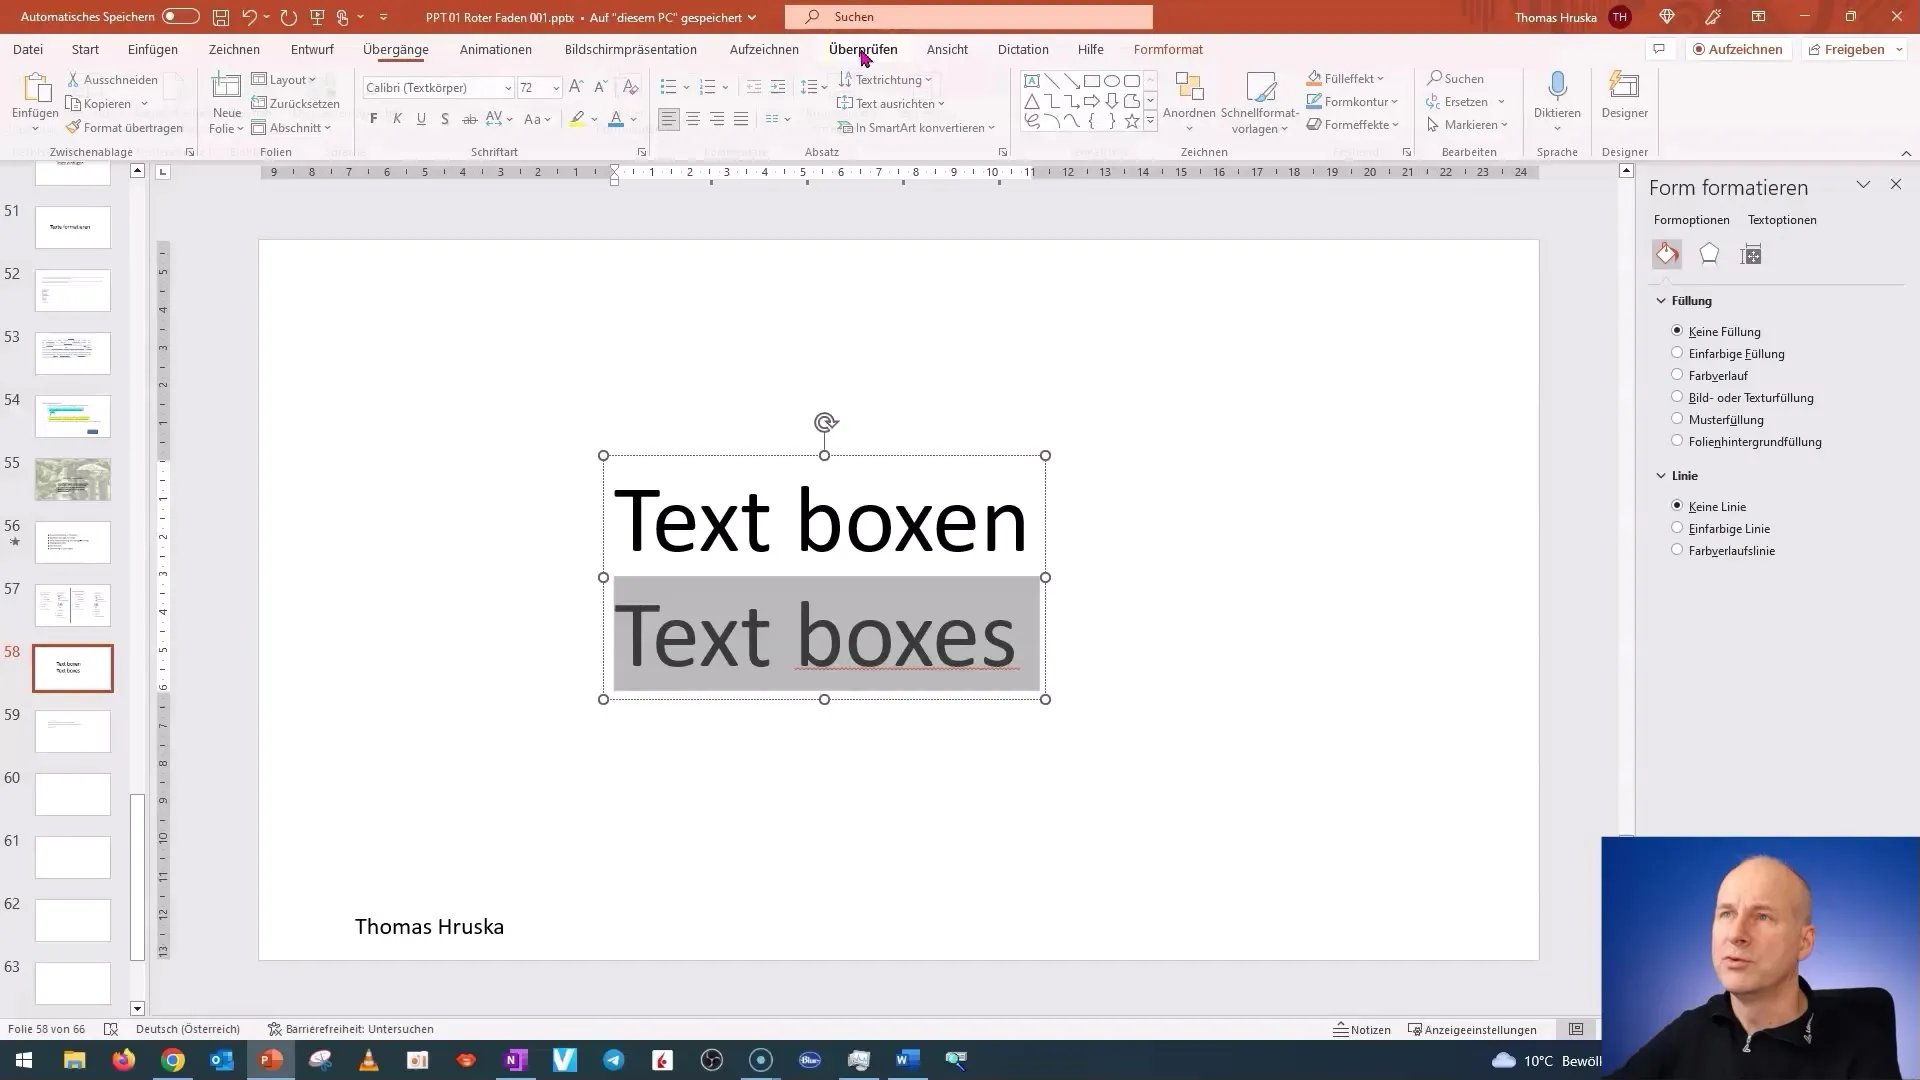
Task: Expand the Füllung section
Action: (x=1693, y=301)
